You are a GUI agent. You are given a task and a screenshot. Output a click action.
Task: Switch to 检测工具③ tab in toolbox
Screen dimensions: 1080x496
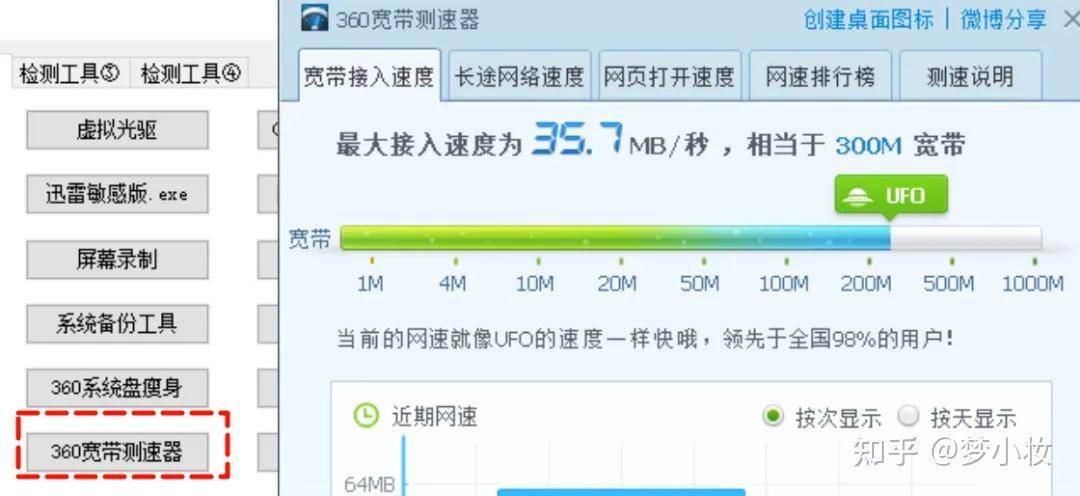pos(70,73)
